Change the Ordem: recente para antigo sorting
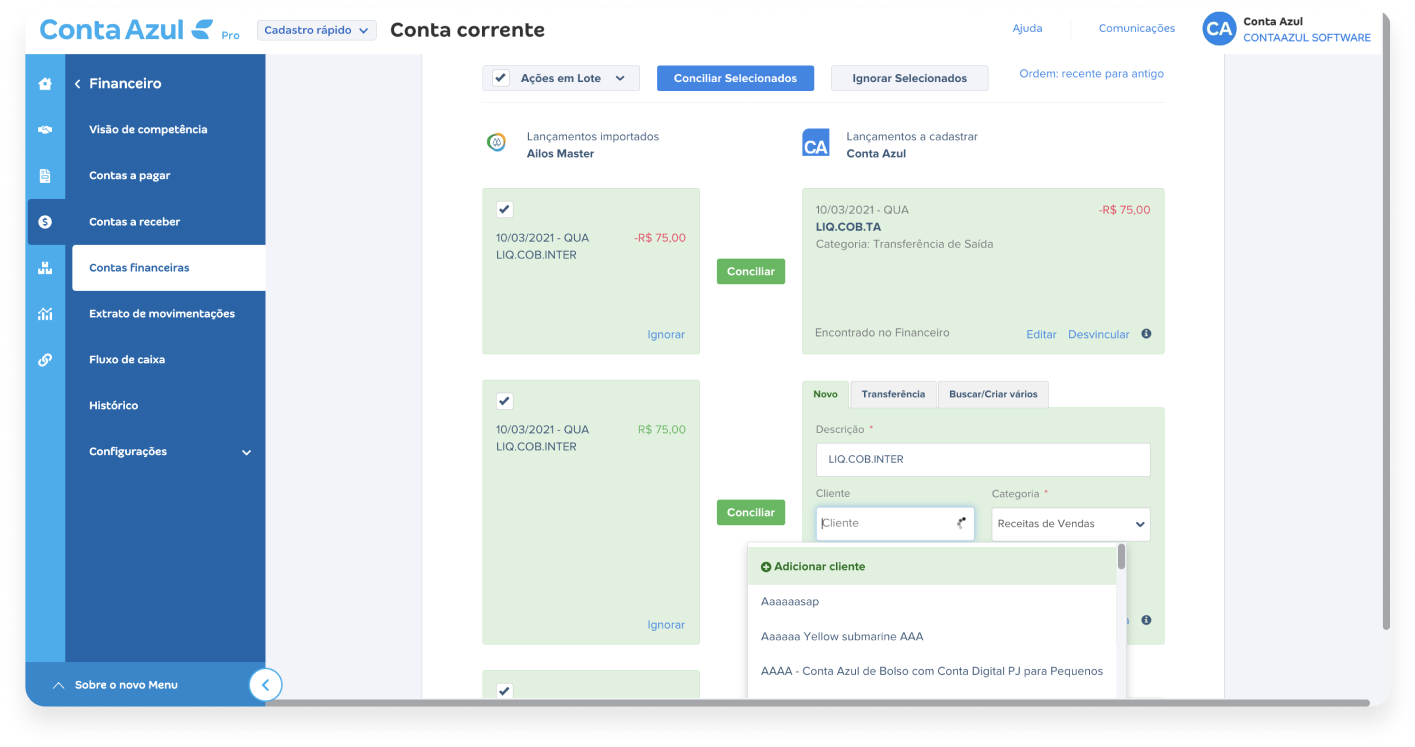Screen dimensions: 1415x747 tap(1091, 74)
